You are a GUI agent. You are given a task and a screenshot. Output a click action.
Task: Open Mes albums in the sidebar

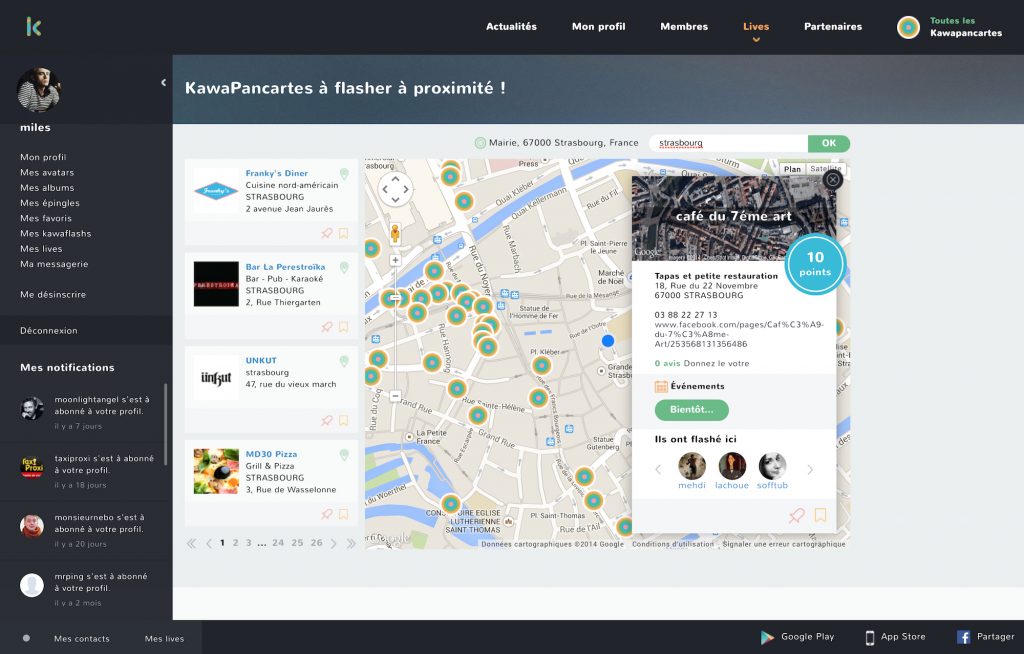[x=47, y=188]
